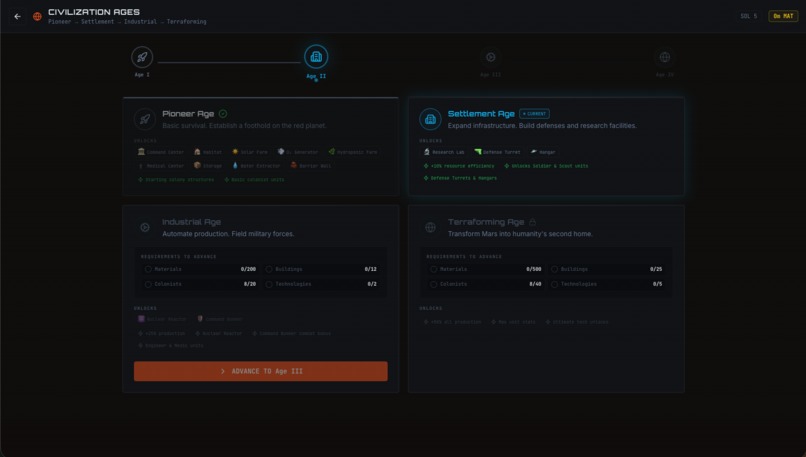Click the Pioneer Age completed checkmark
The width and height of the screenshot is (806, 457).
pos(223,114)
